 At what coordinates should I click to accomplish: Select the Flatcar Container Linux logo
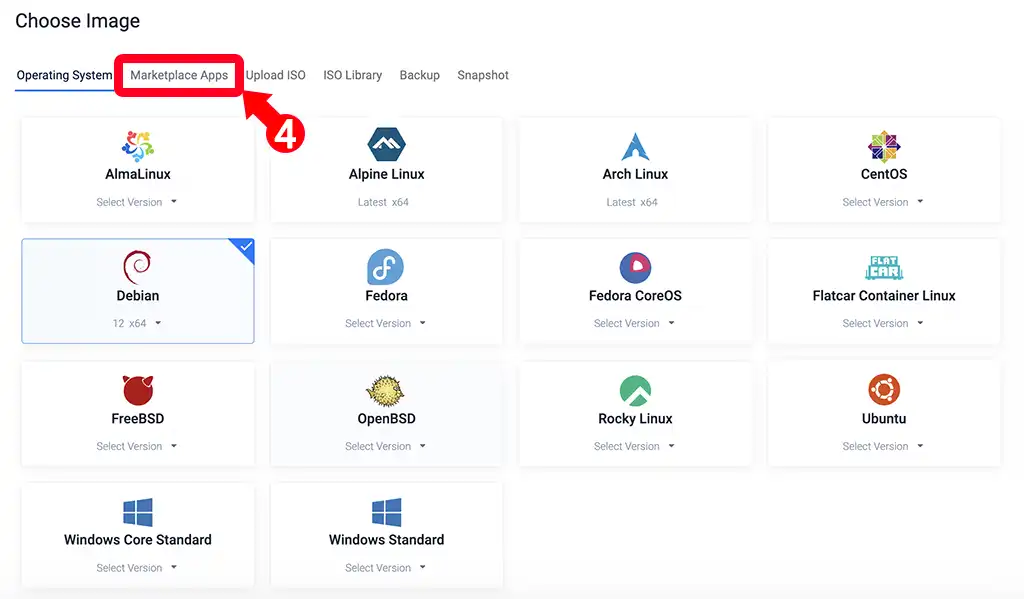(x=884, y=267)
